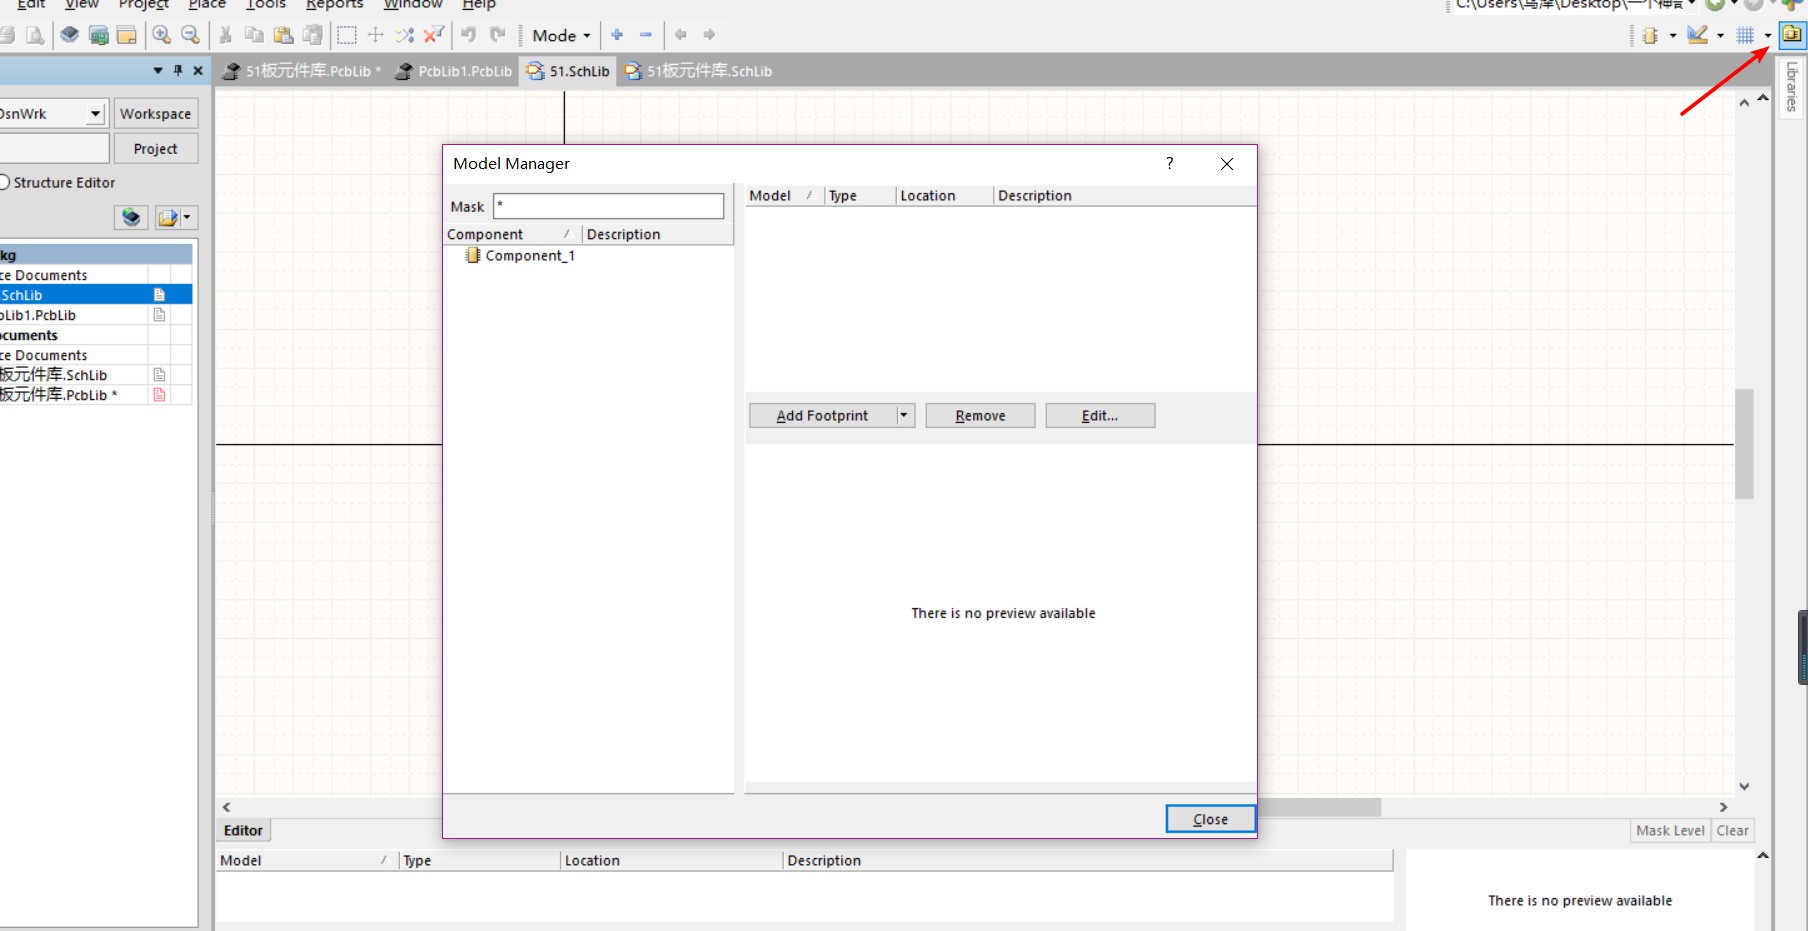
Task: Sort by the Model column header in Model Manager
Action: tap(782, 195)
